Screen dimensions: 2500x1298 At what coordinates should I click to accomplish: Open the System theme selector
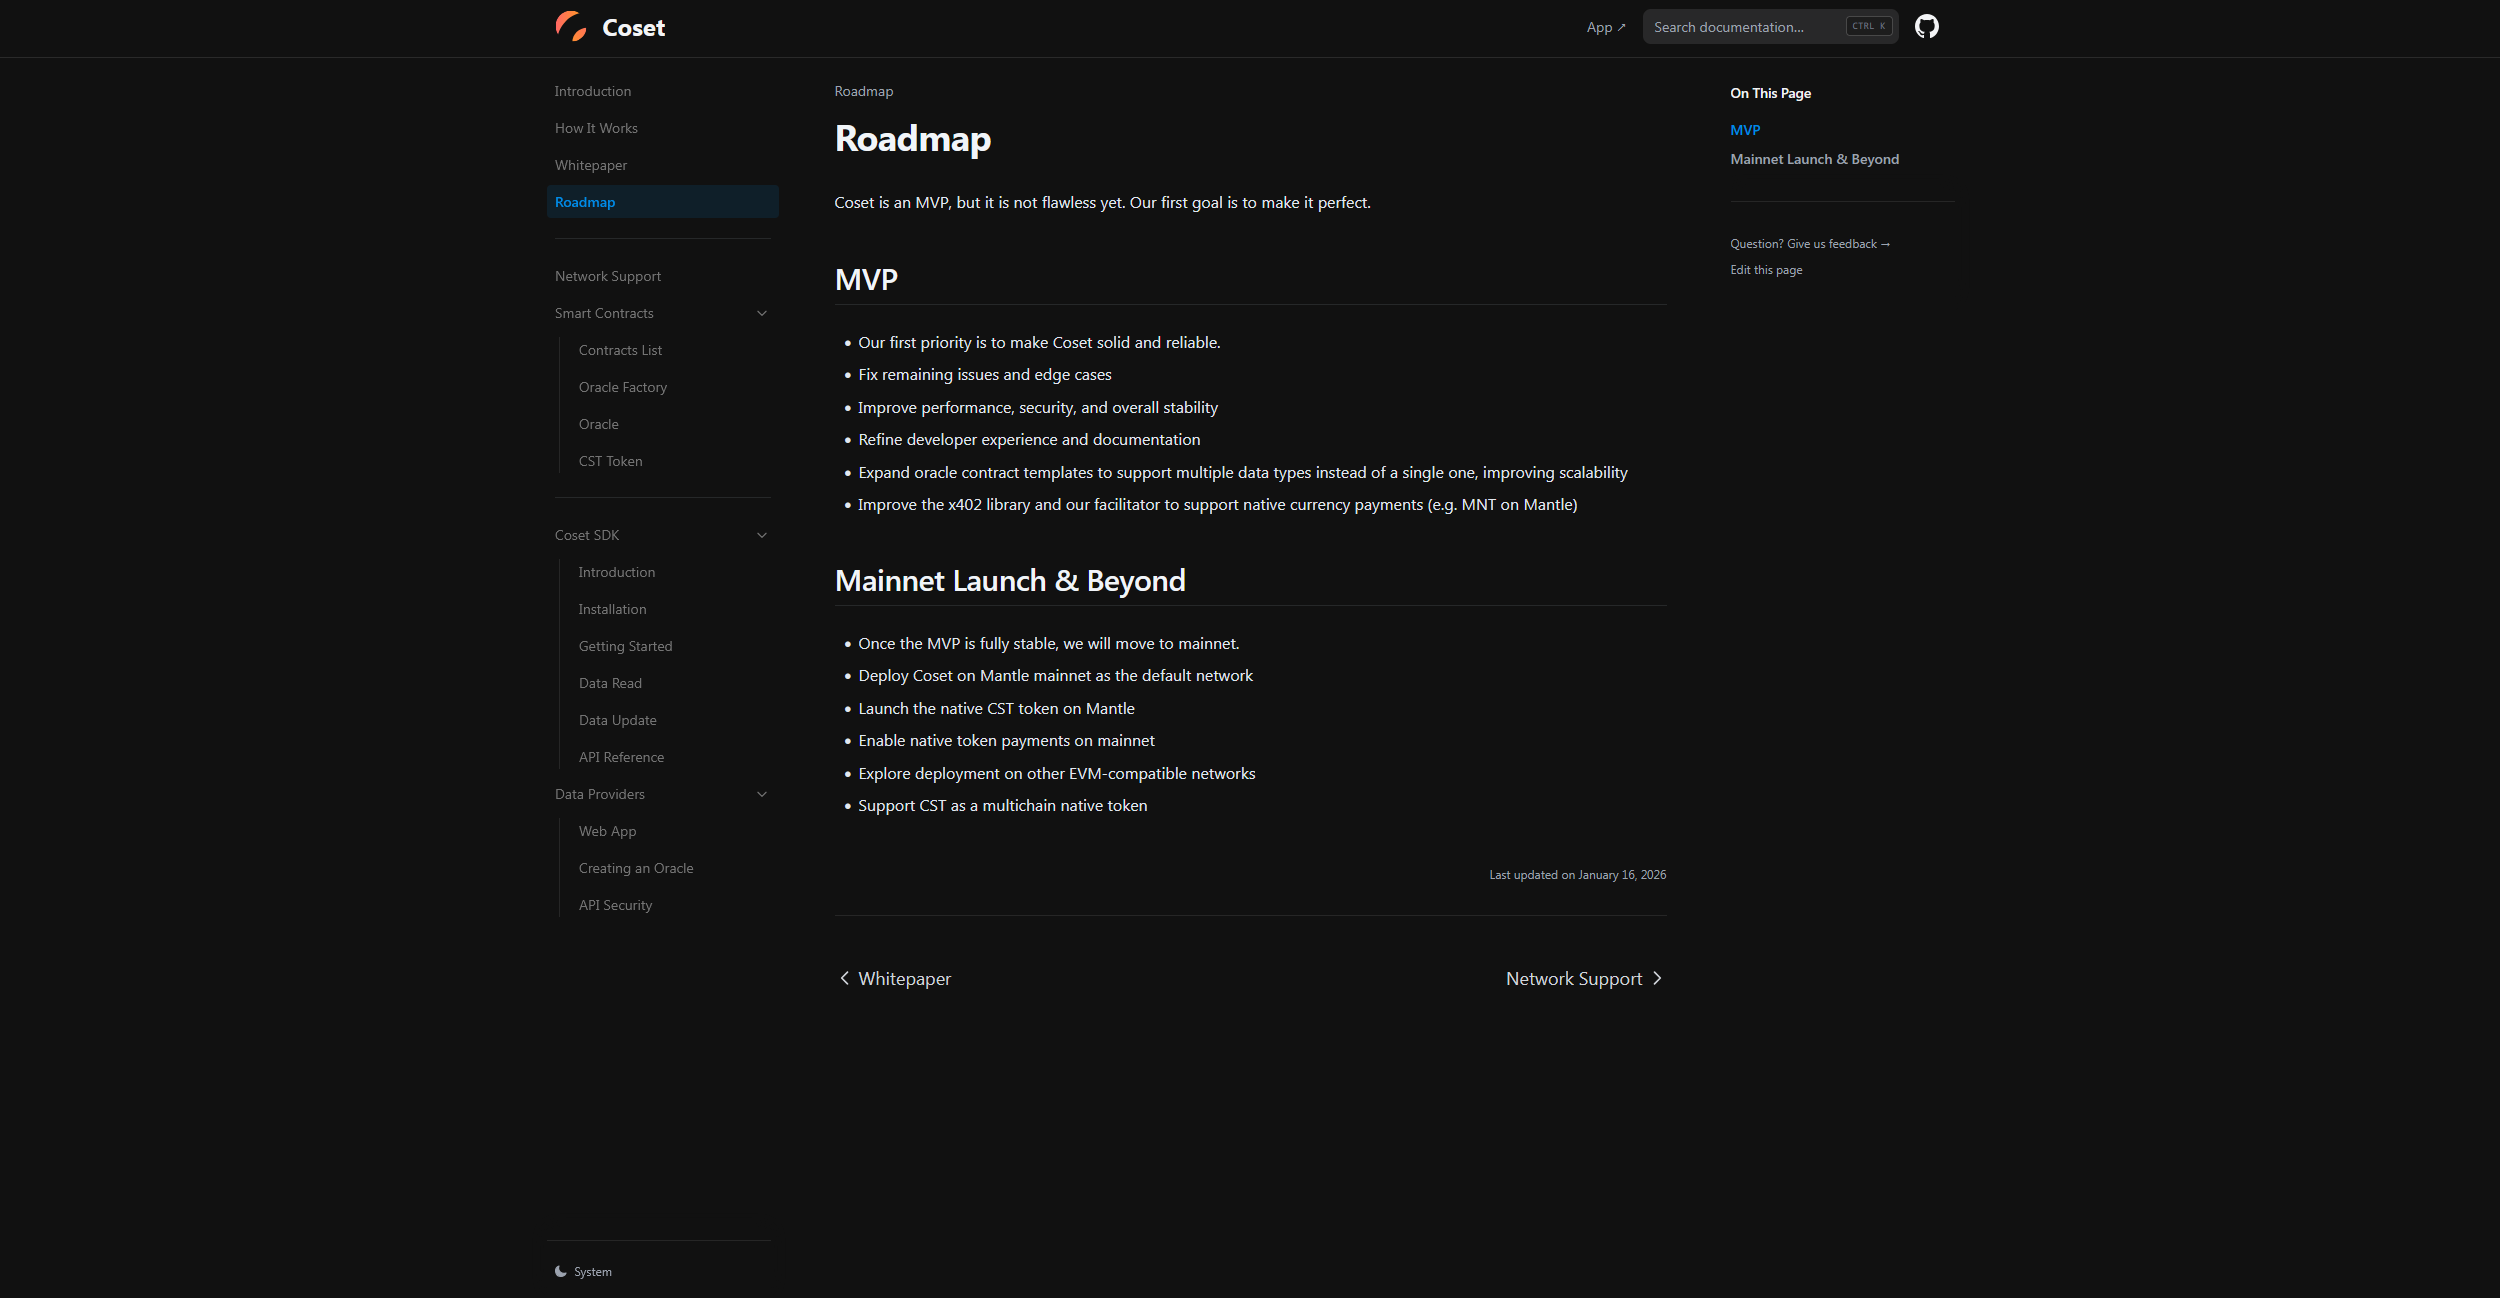(x=592, y=1272)
